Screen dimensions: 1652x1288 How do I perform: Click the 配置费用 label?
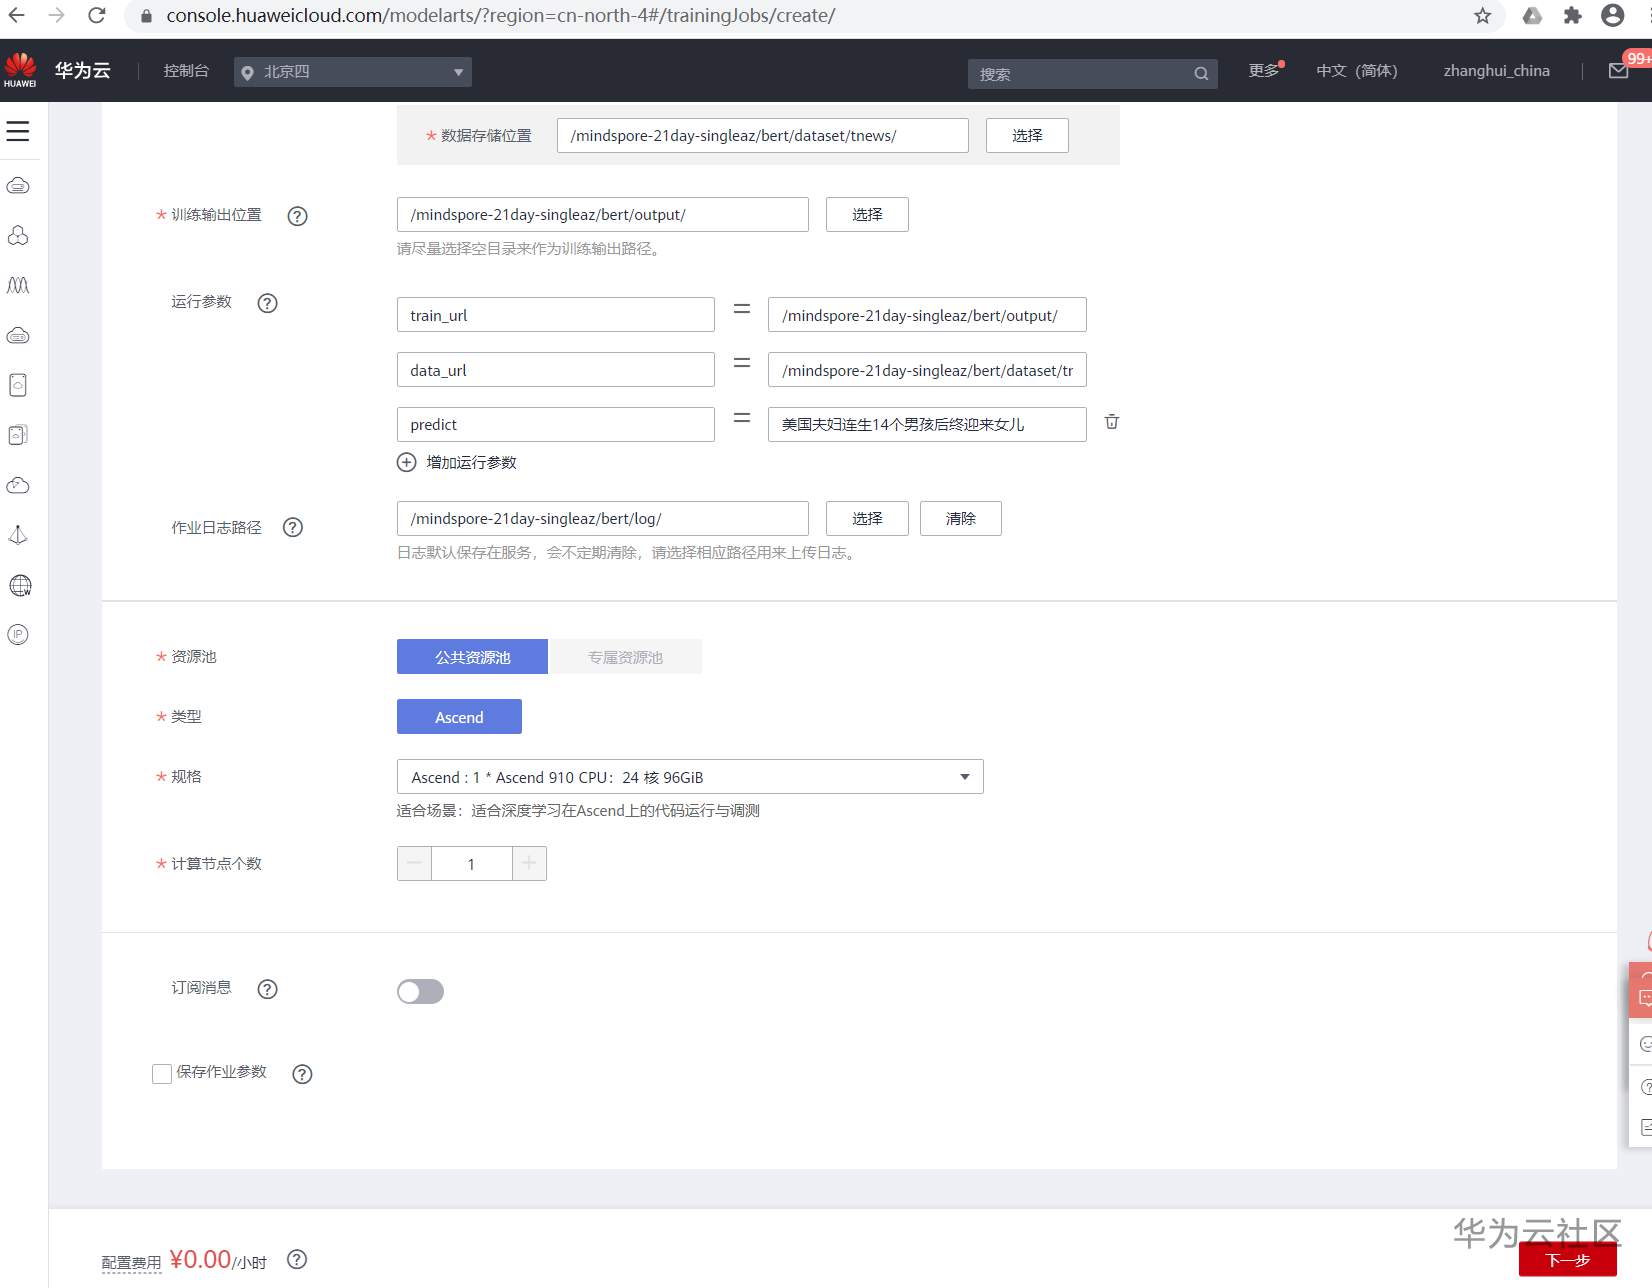[131, 1263]
